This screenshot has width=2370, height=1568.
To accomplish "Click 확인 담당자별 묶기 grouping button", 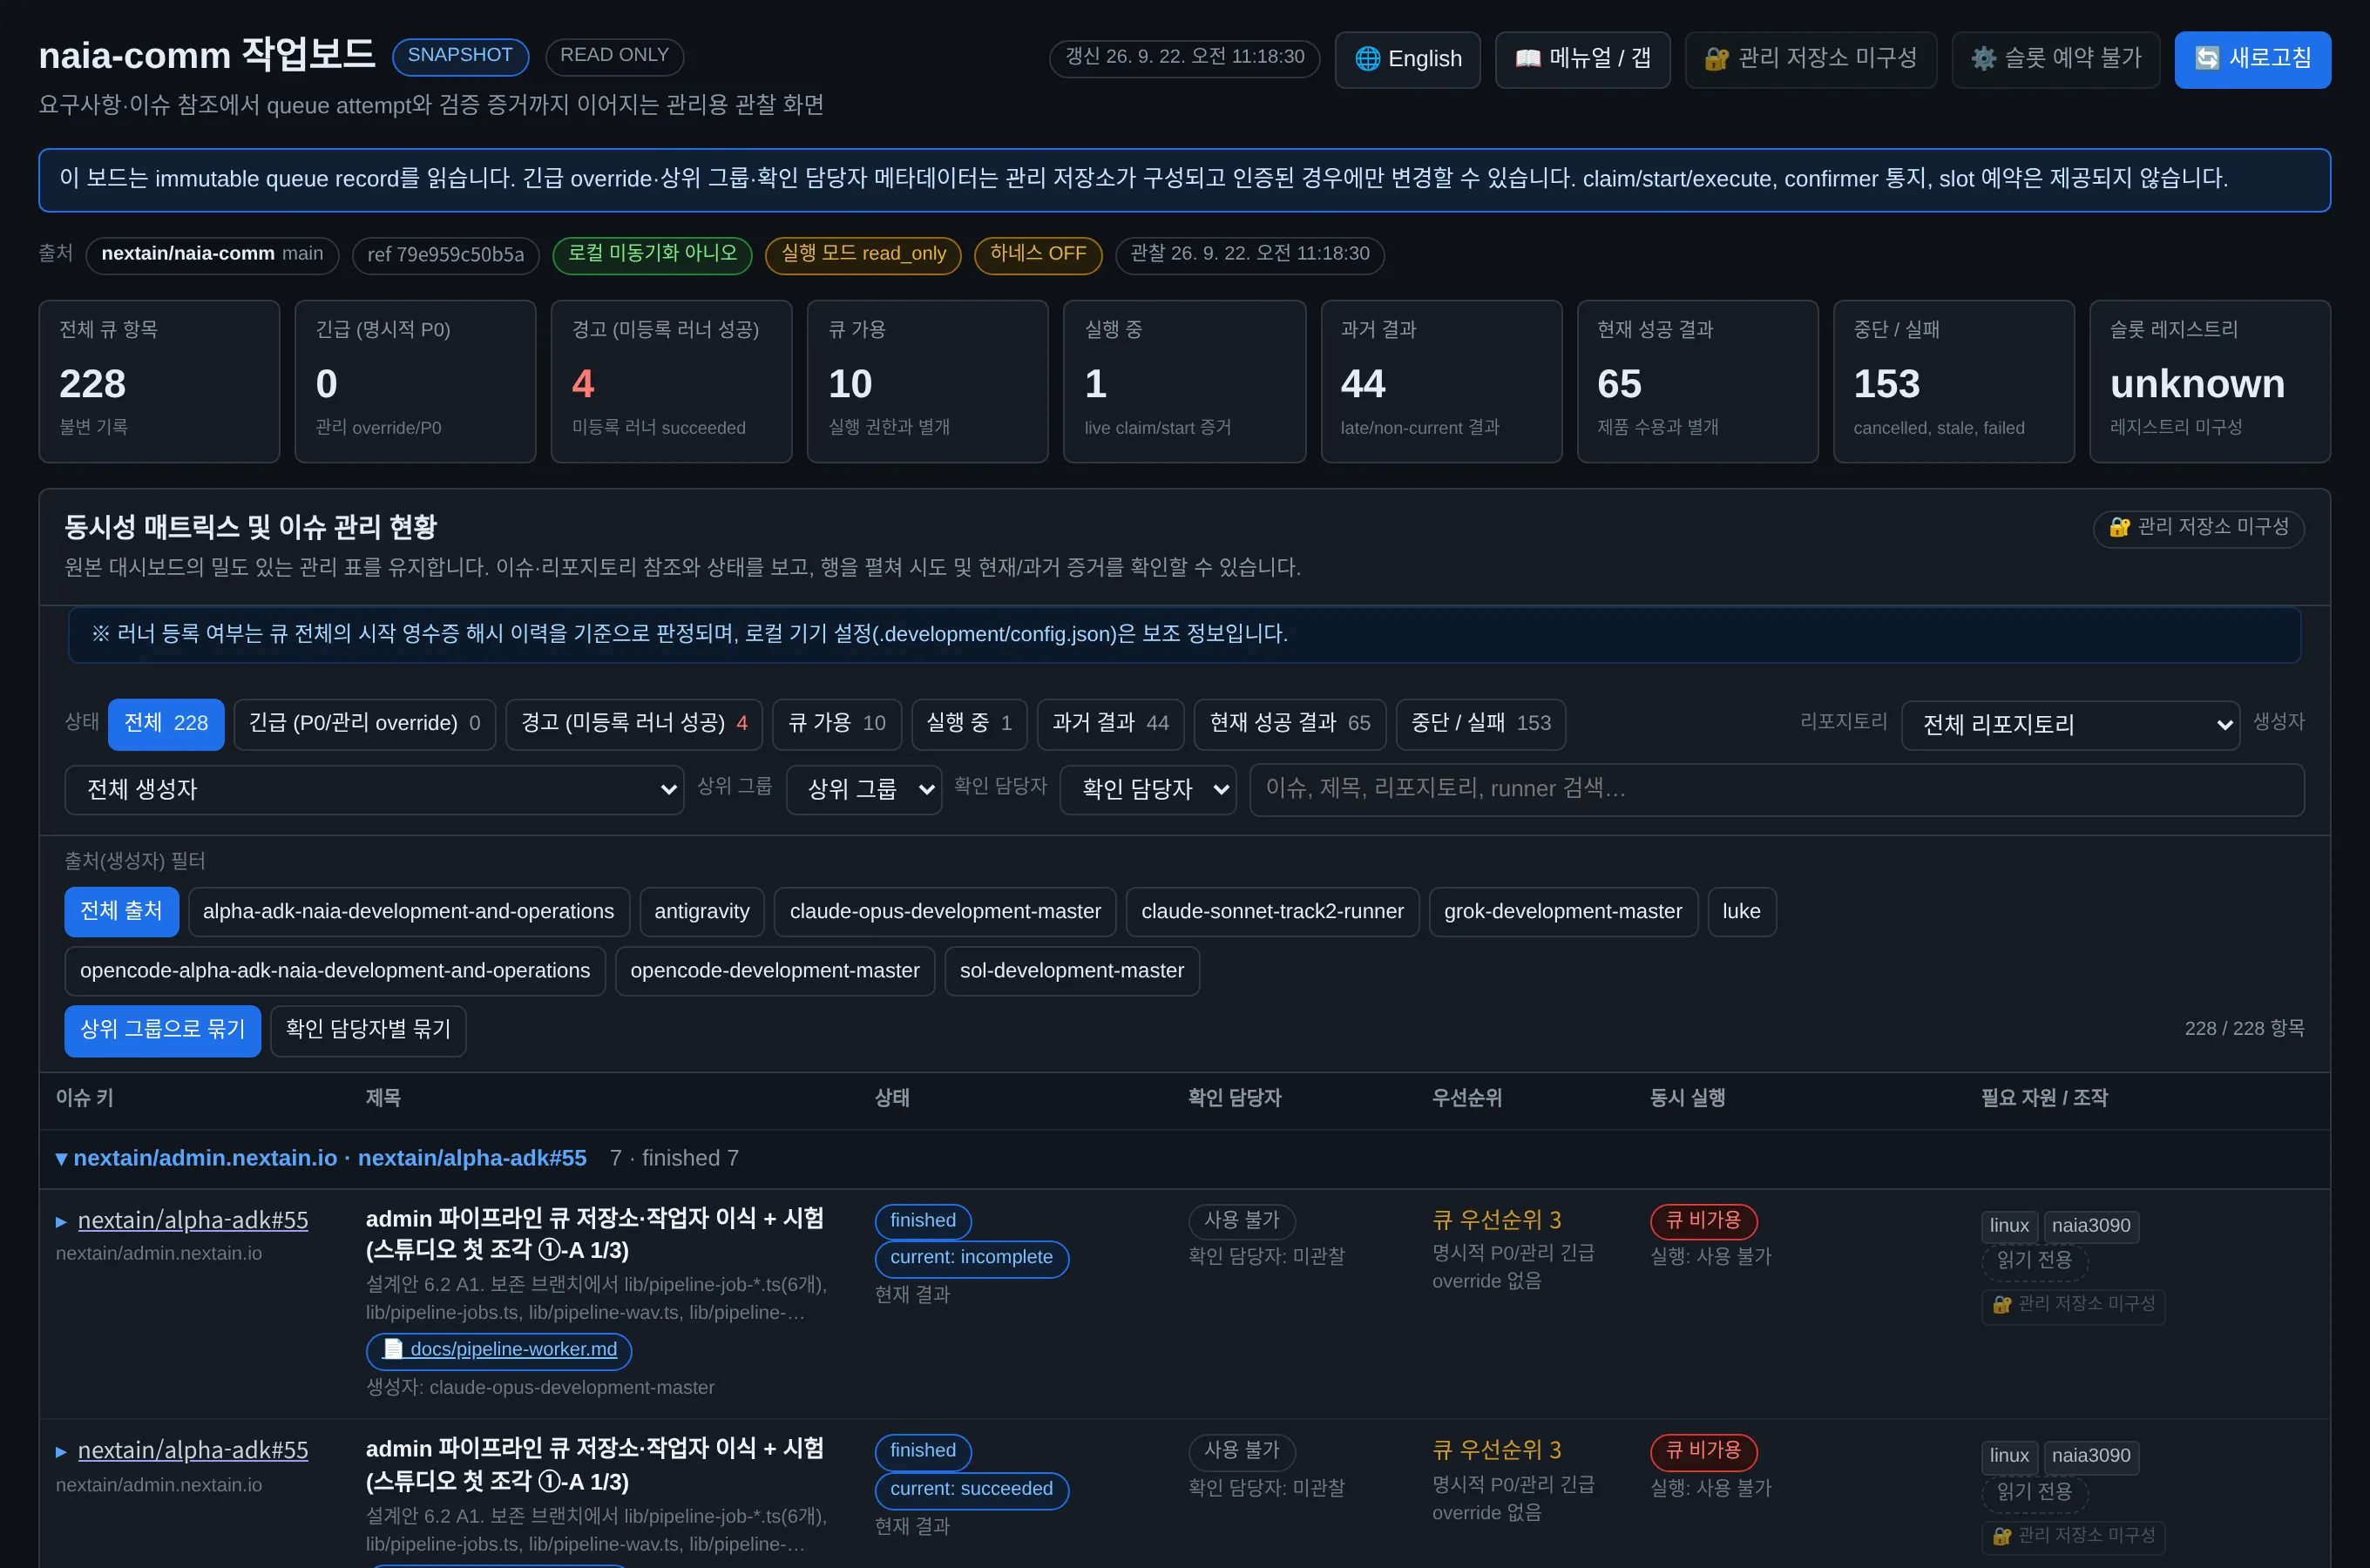I will pyautogui.click(x=368, y=1030).
